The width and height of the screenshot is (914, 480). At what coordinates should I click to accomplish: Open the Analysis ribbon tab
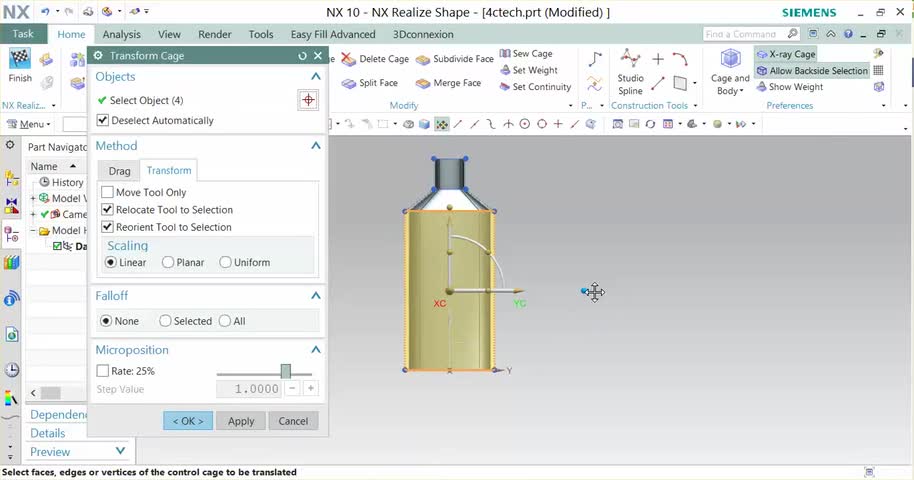(x=121, y=34)
